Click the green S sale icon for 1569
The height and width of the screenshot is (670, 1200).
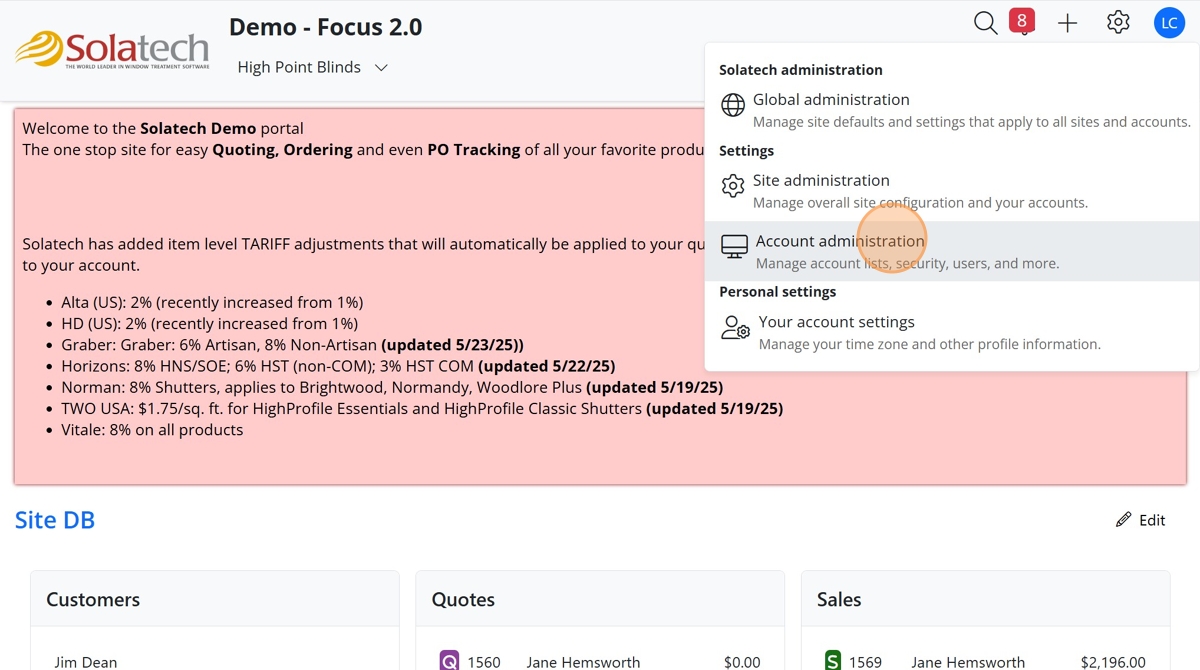(833, 661)
